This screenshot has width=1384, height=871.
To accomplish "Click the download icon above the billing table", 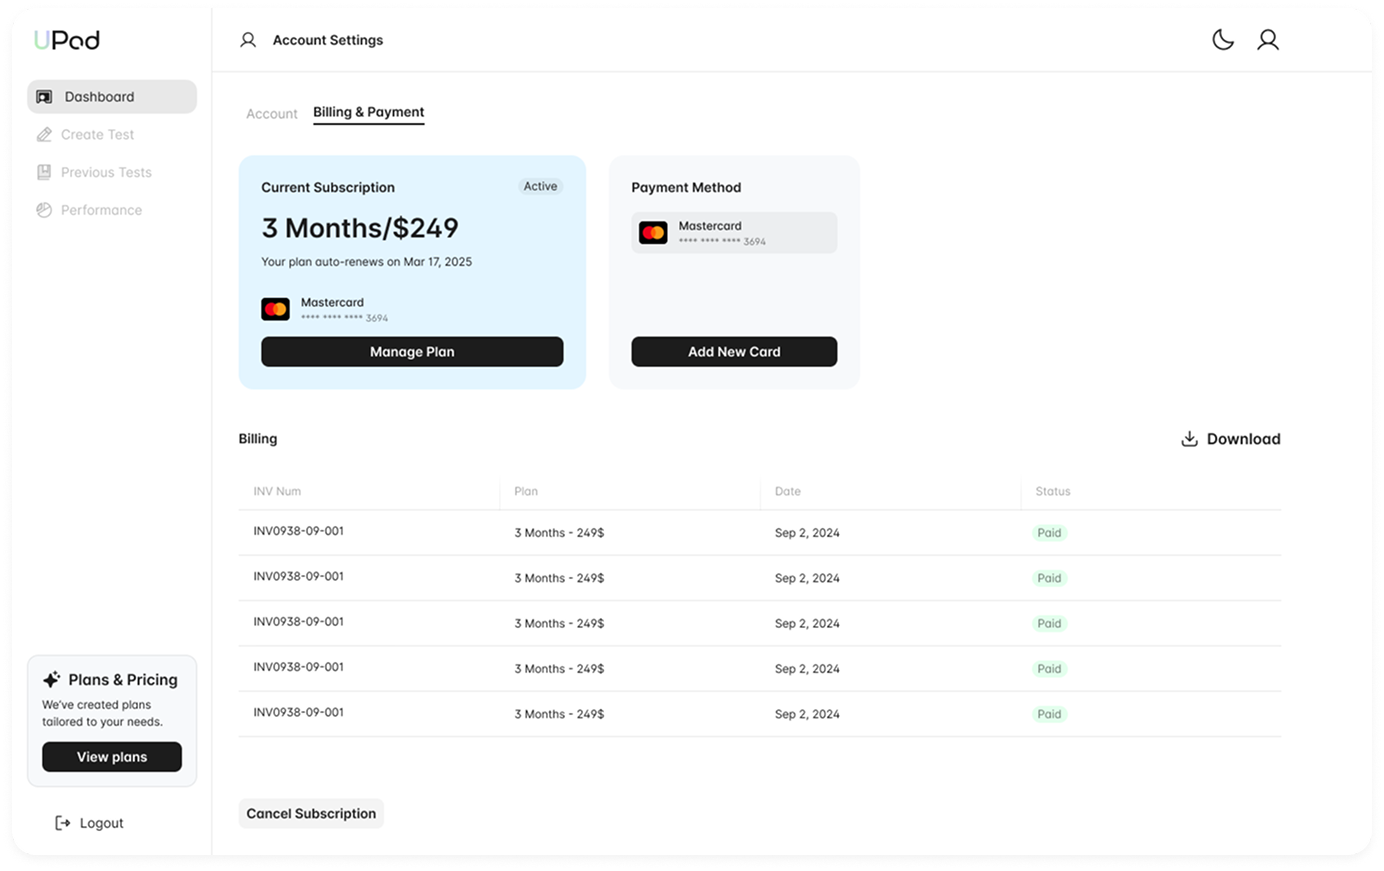I will pos(1189,438).
